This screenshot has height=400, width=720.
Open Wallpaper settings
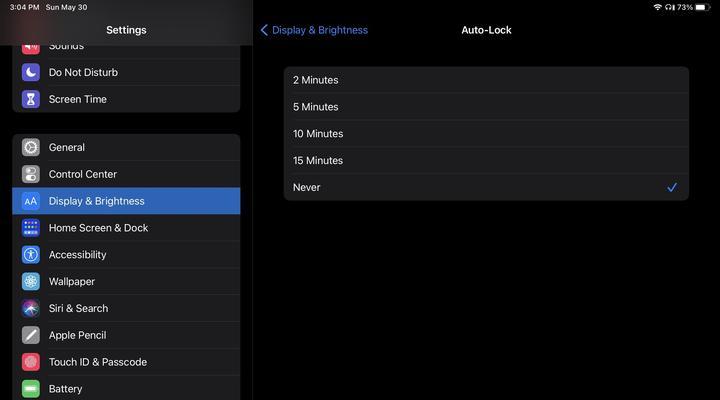[126, 282]
